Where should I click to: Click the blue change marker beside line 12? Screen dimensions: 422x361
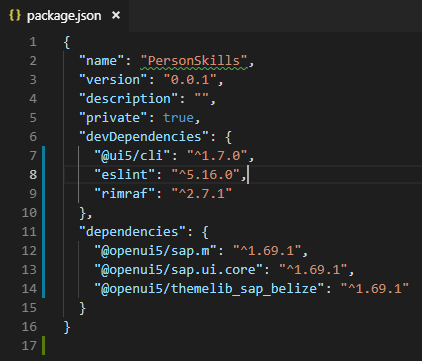tap(44, 251)
